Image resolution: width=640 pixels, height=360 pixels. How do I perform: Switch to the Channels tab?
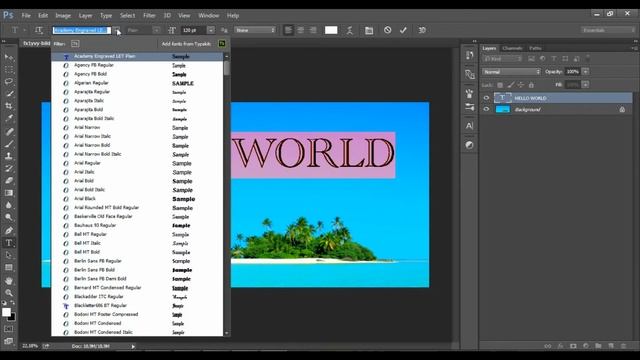512,48
